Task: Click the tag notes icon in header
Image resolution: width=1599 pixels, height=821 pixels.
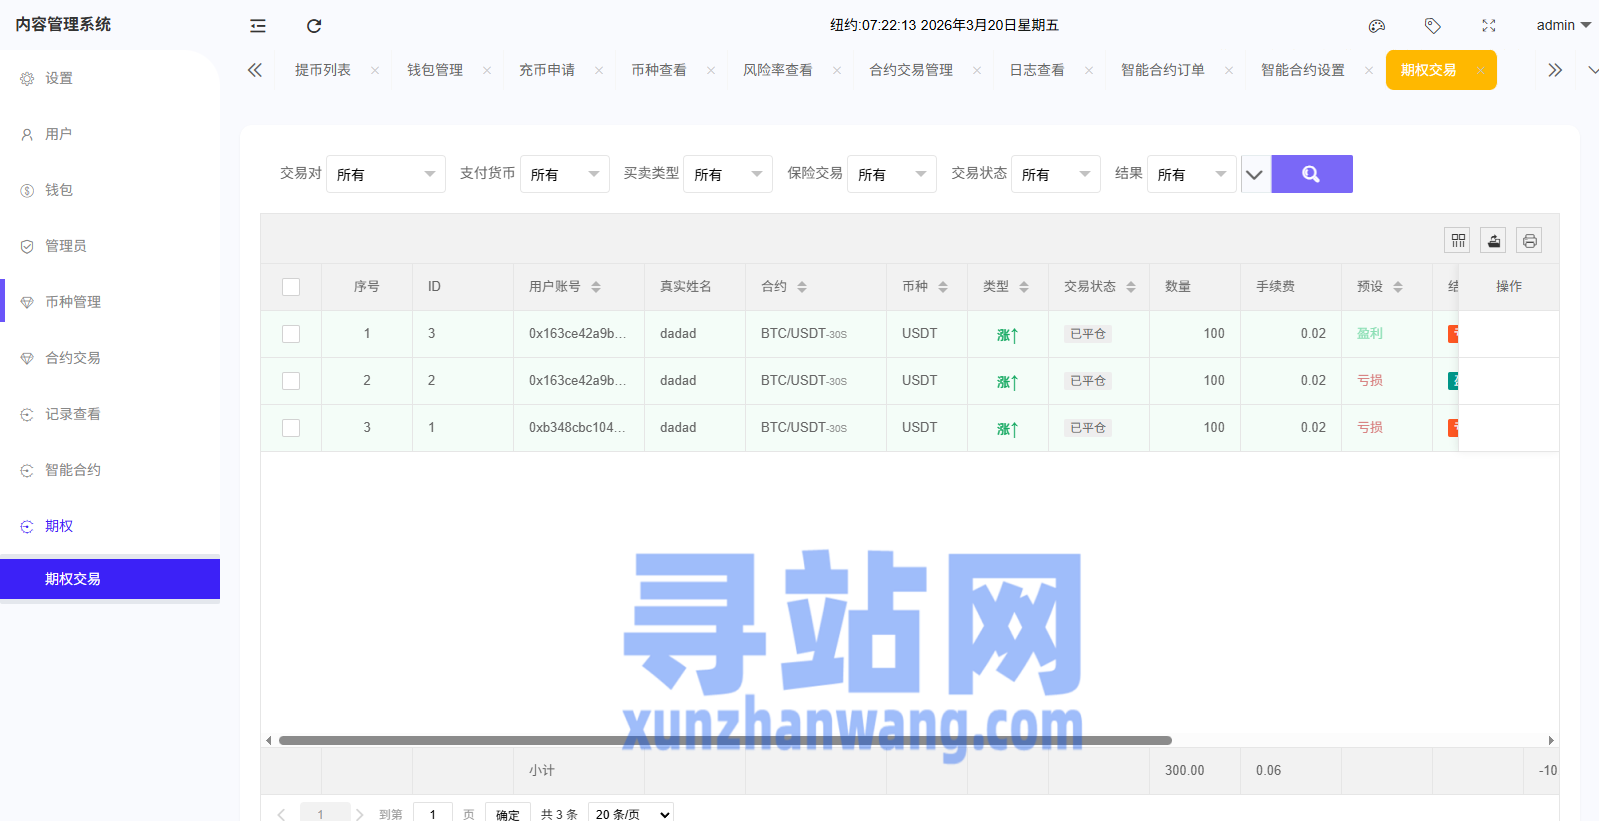Action: click(x=1432, y=26)
